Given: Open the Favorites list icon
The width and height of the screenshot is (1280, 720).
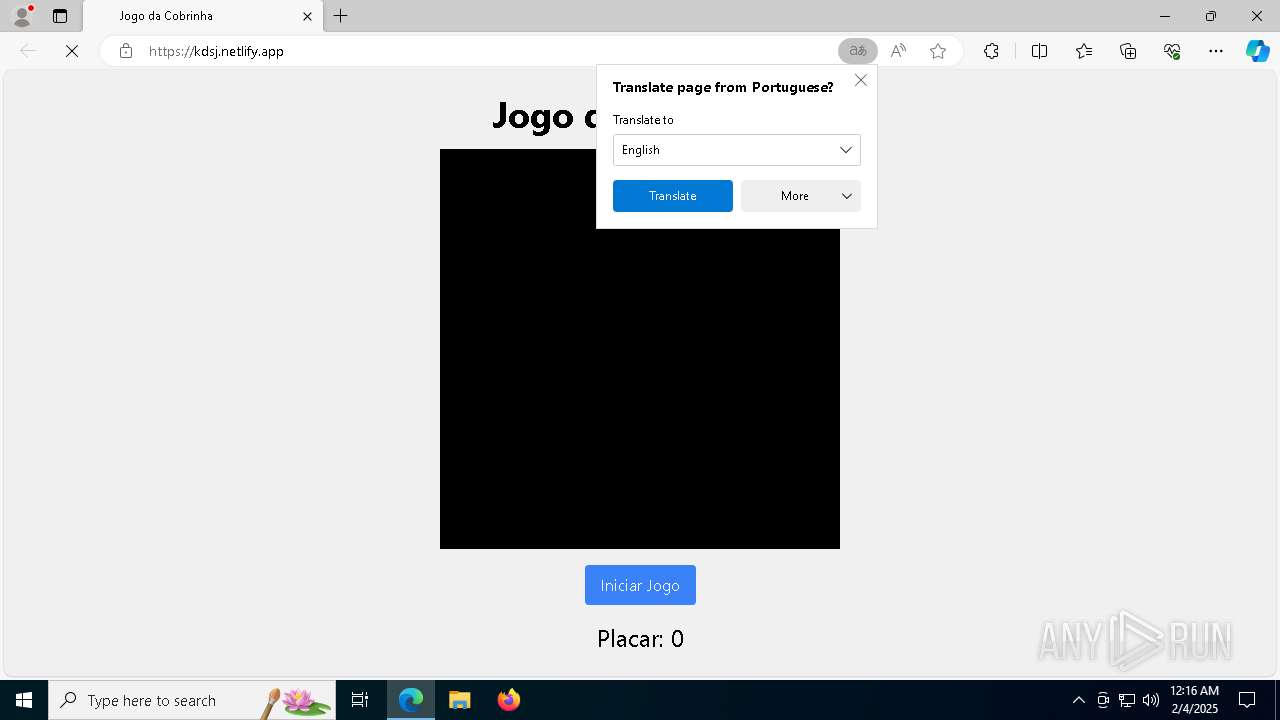Looking at the screenshot, I should coord(1084,51).
